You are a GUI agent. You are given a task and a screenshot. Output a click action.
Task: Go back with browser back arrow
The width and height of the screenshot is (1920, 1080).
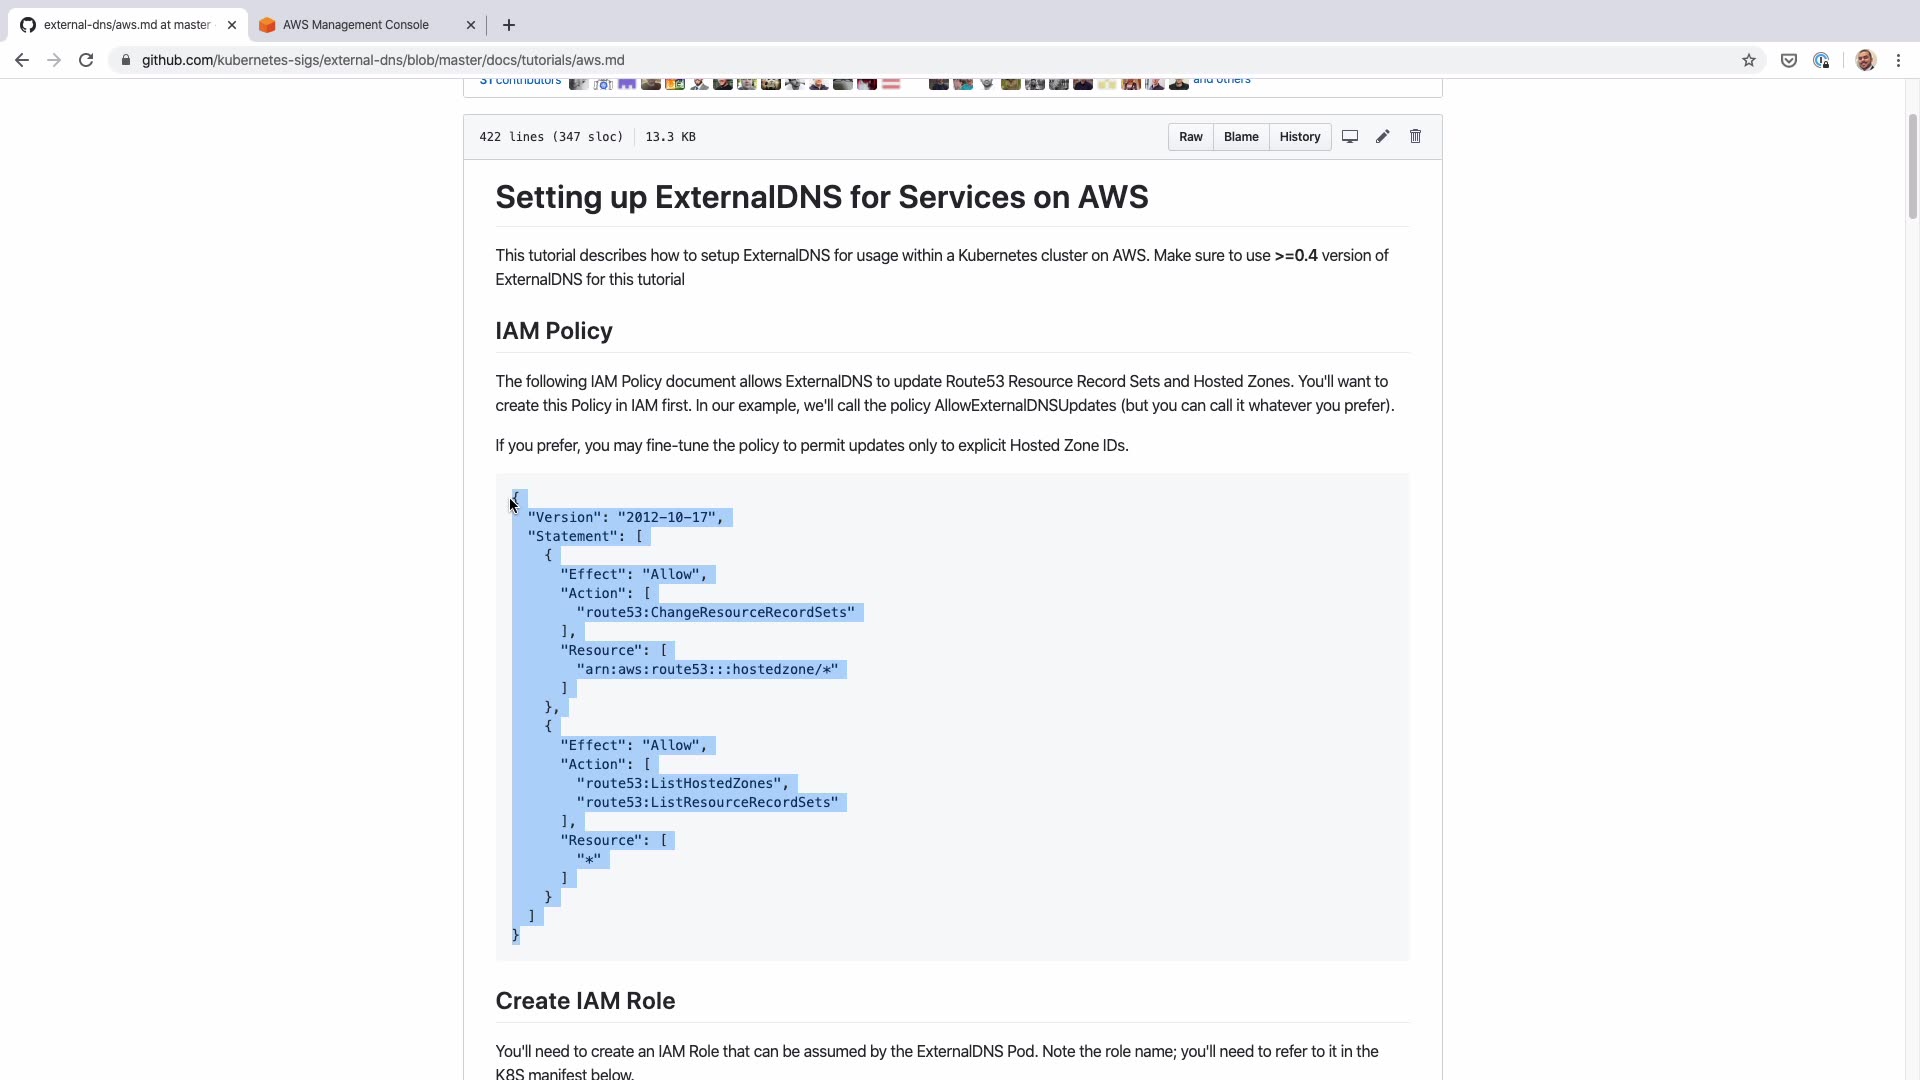tap(22, 60)
